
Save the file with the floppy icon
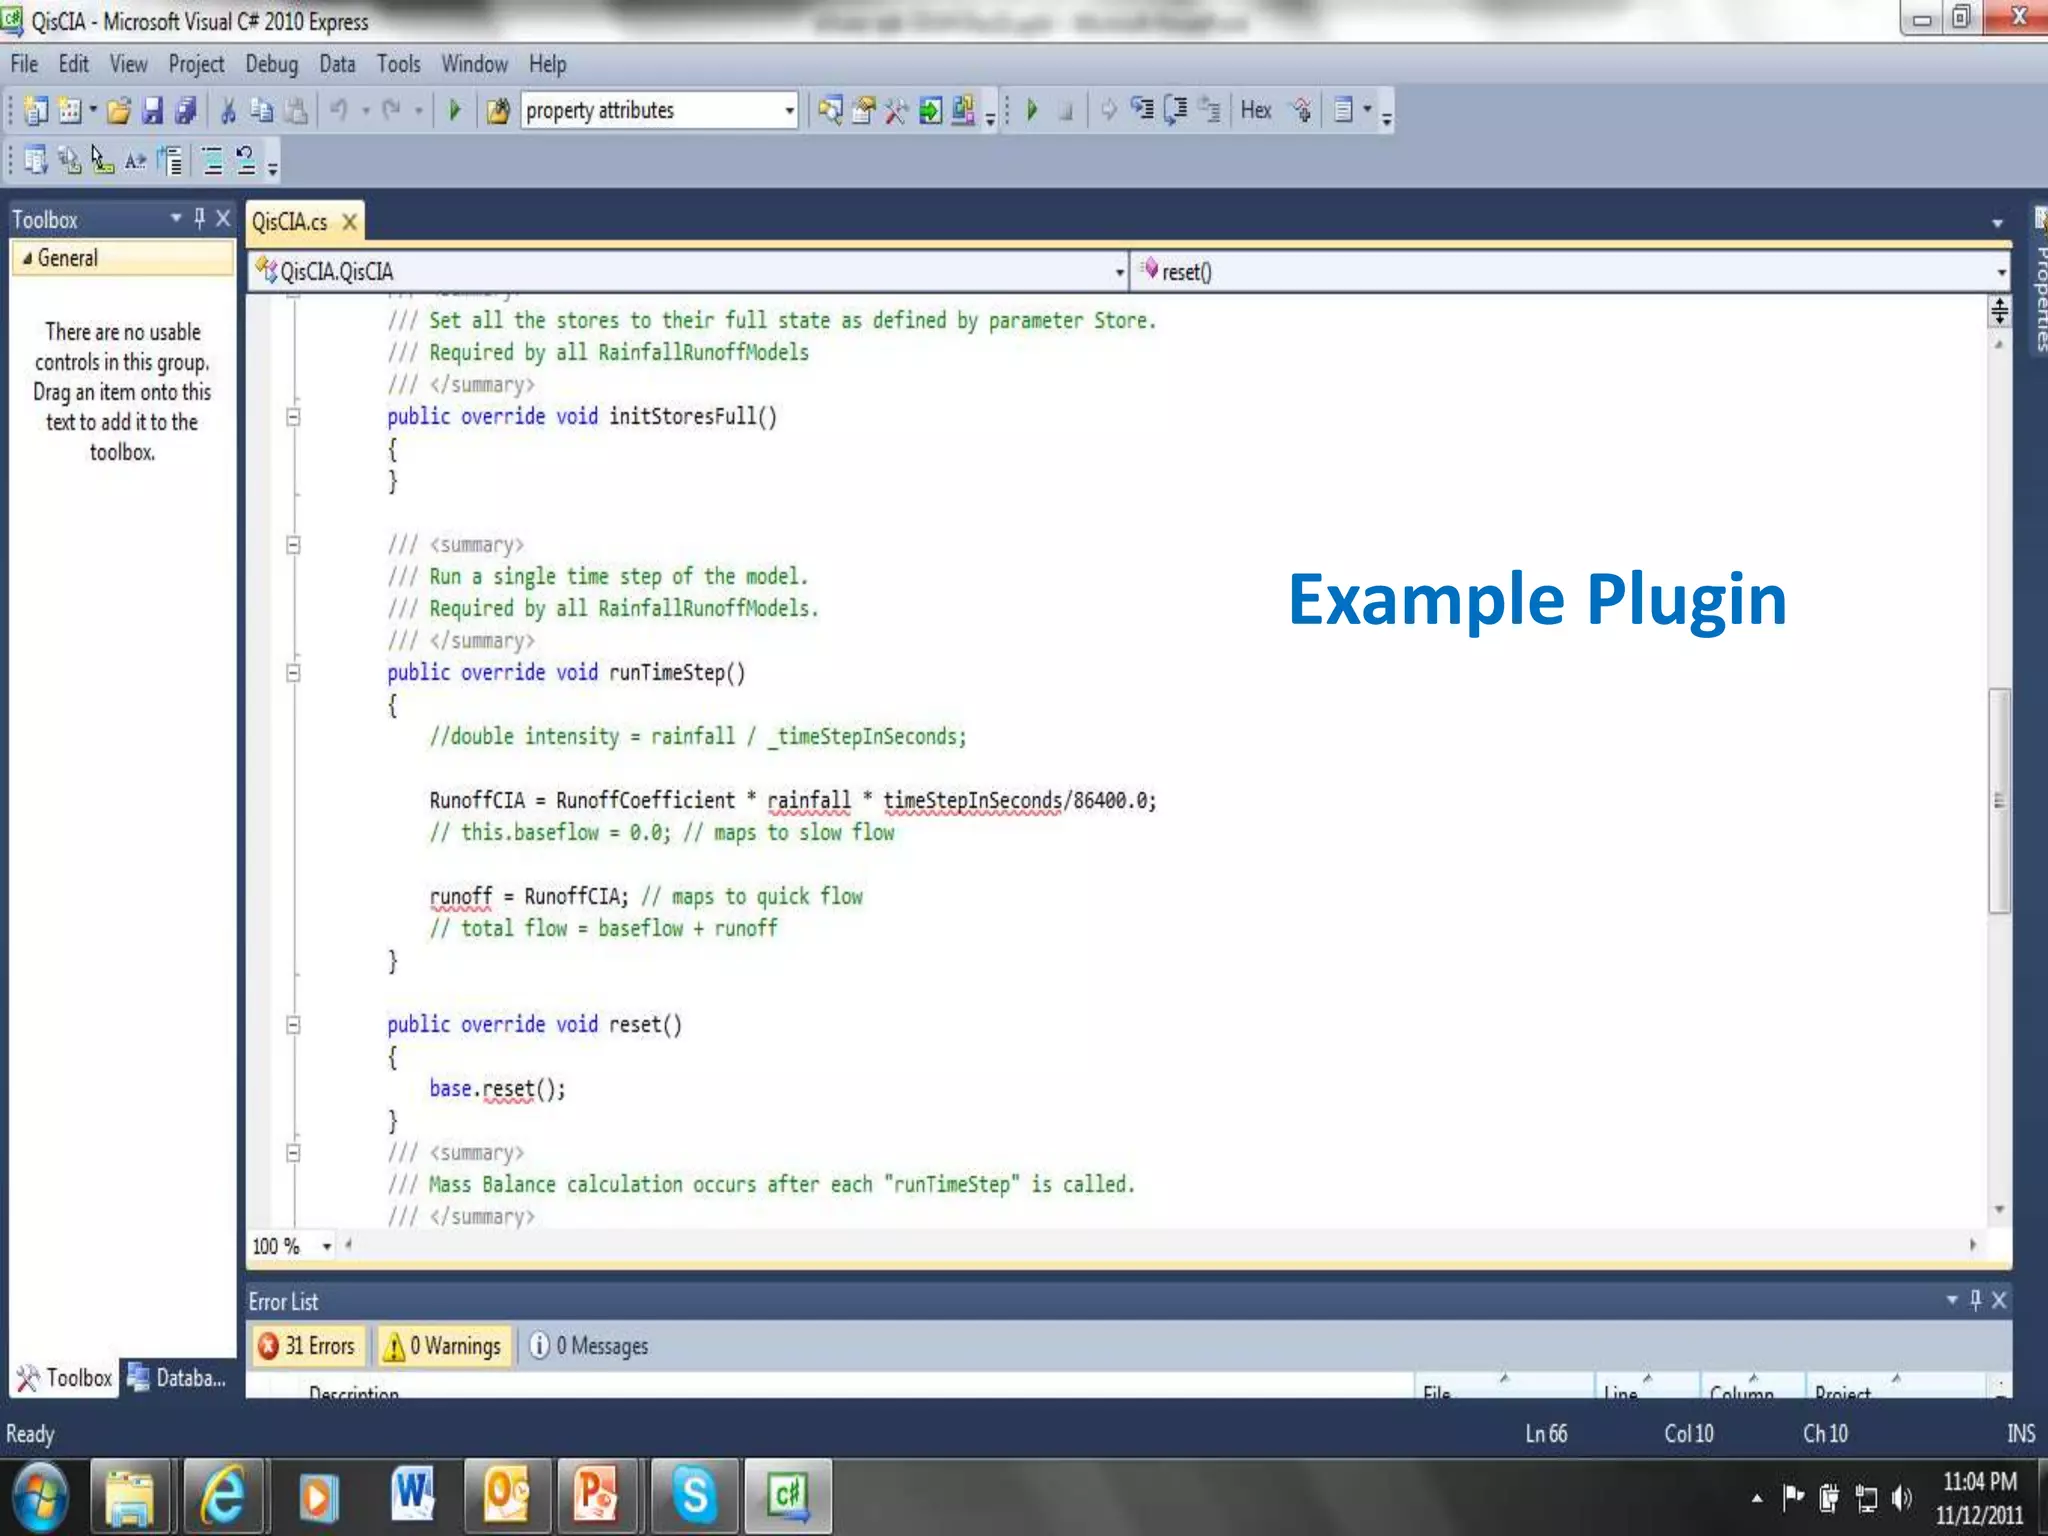click(x=152, y=110)
